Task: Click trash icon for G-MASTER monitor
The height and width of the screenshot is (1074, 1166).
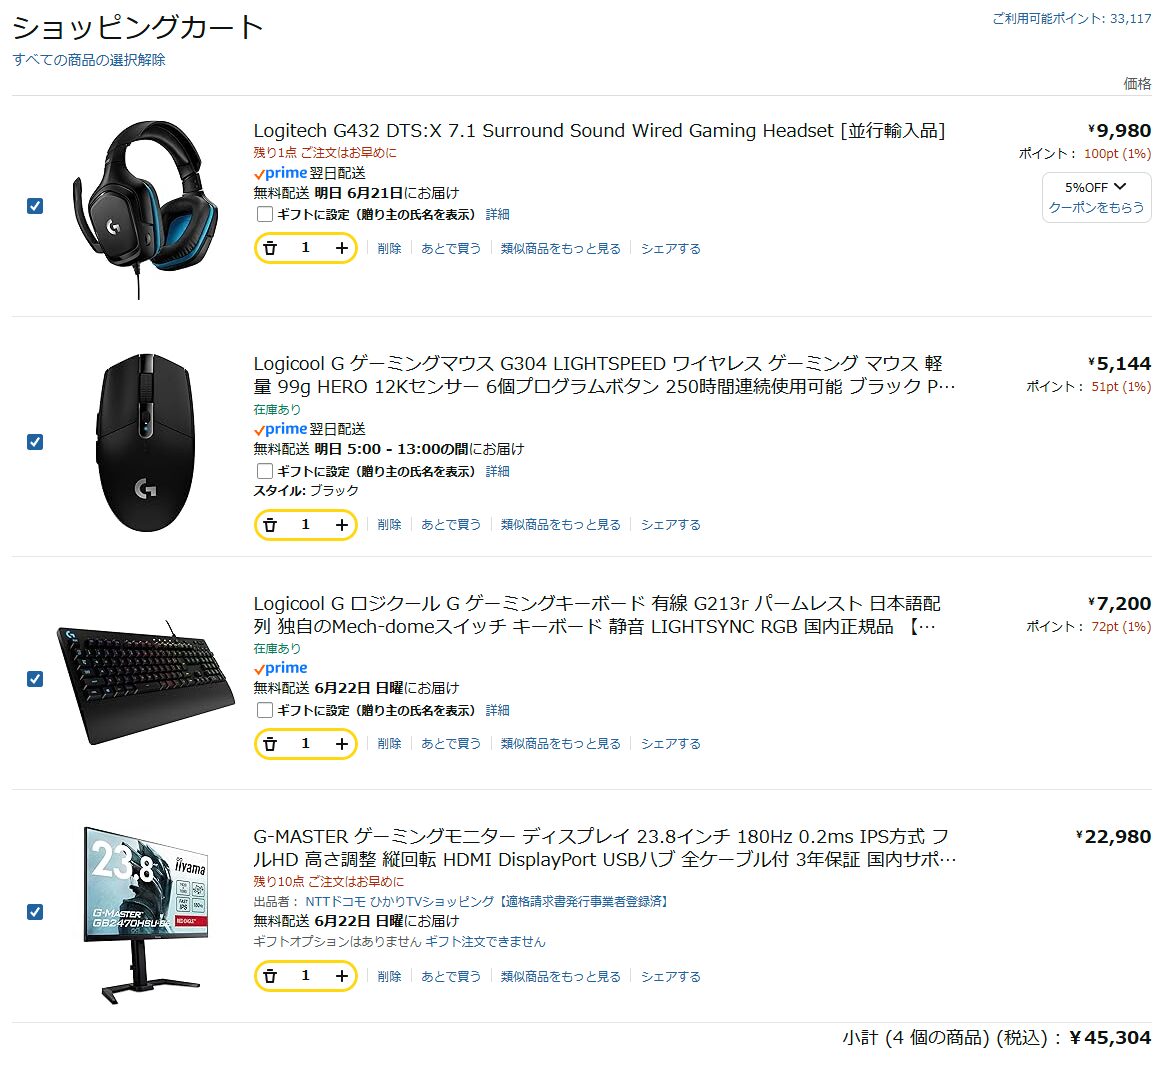Action: 271,977
